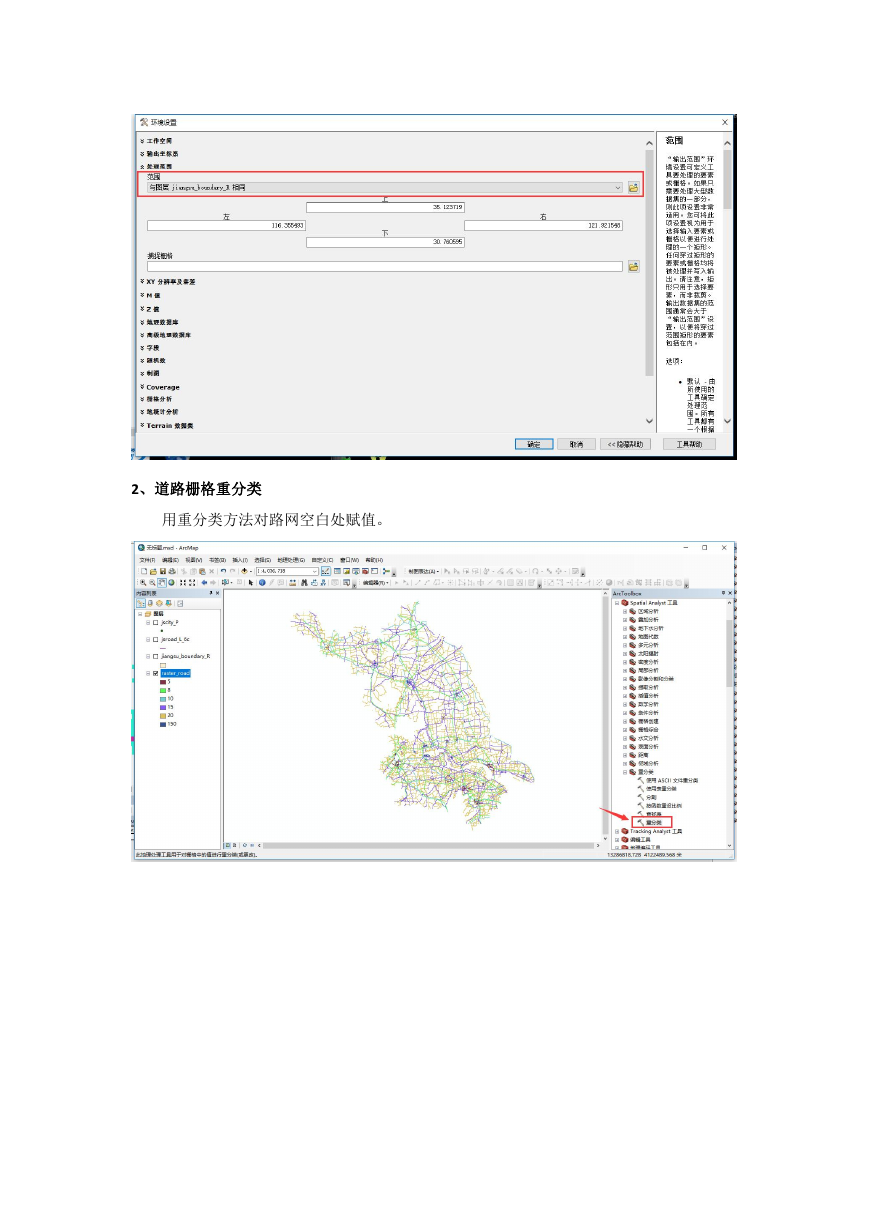Click the Save icon in ArcMap toolbar
869x1228 pixels.
[x=161, y=571]
